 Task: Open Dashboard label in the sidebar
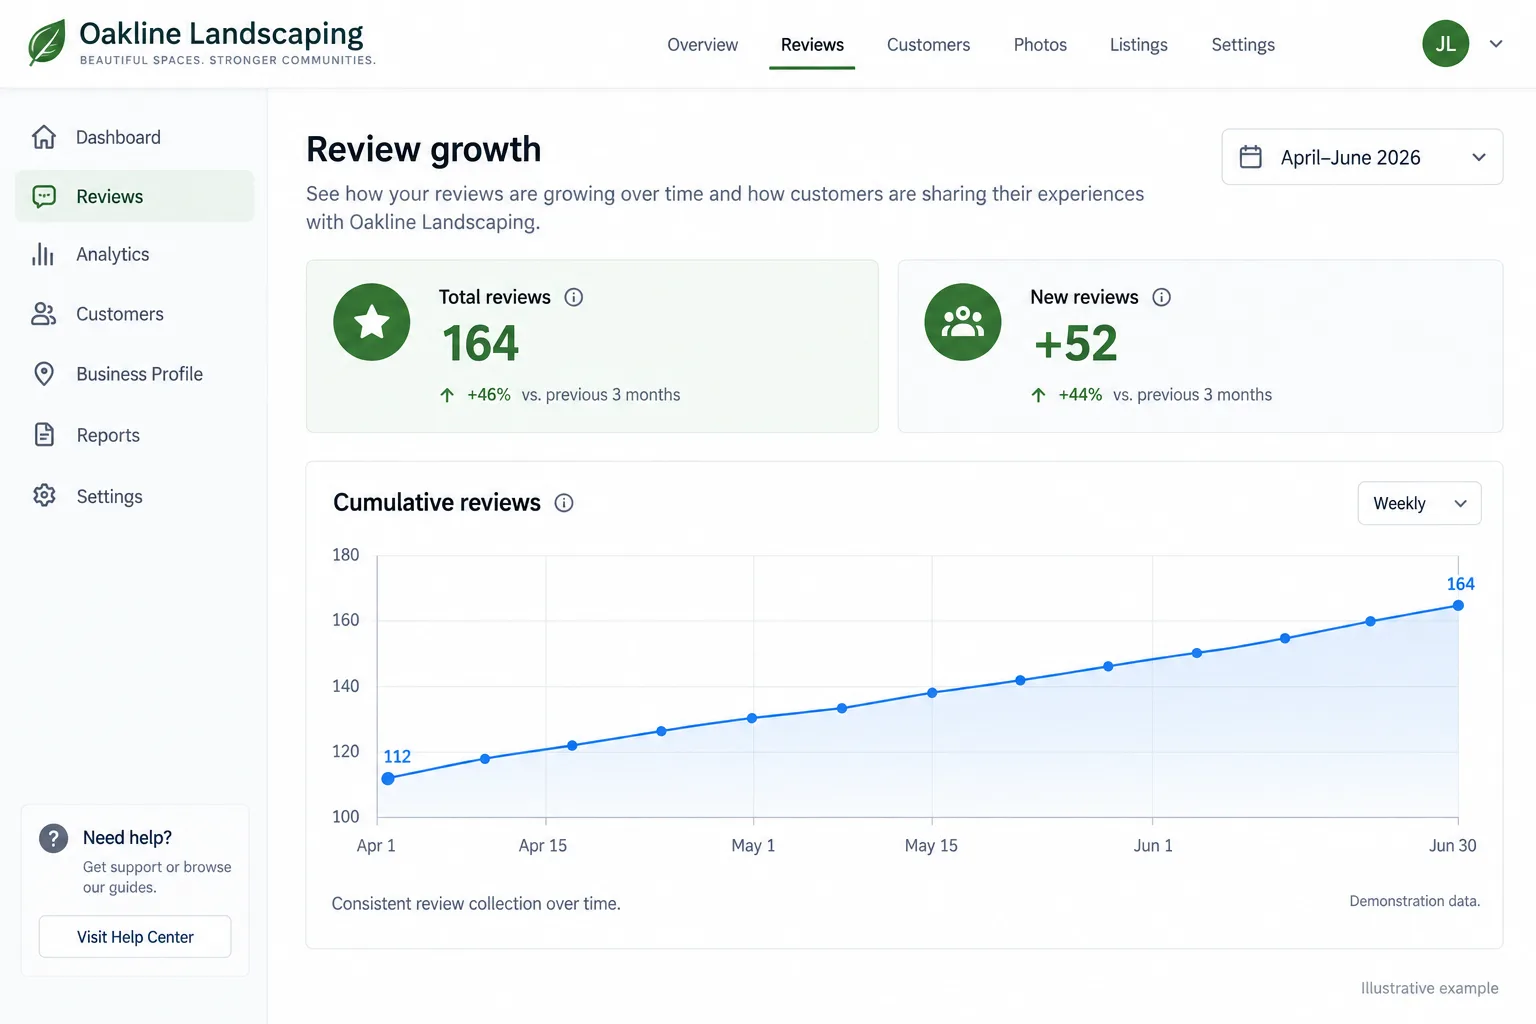point(118,137)
